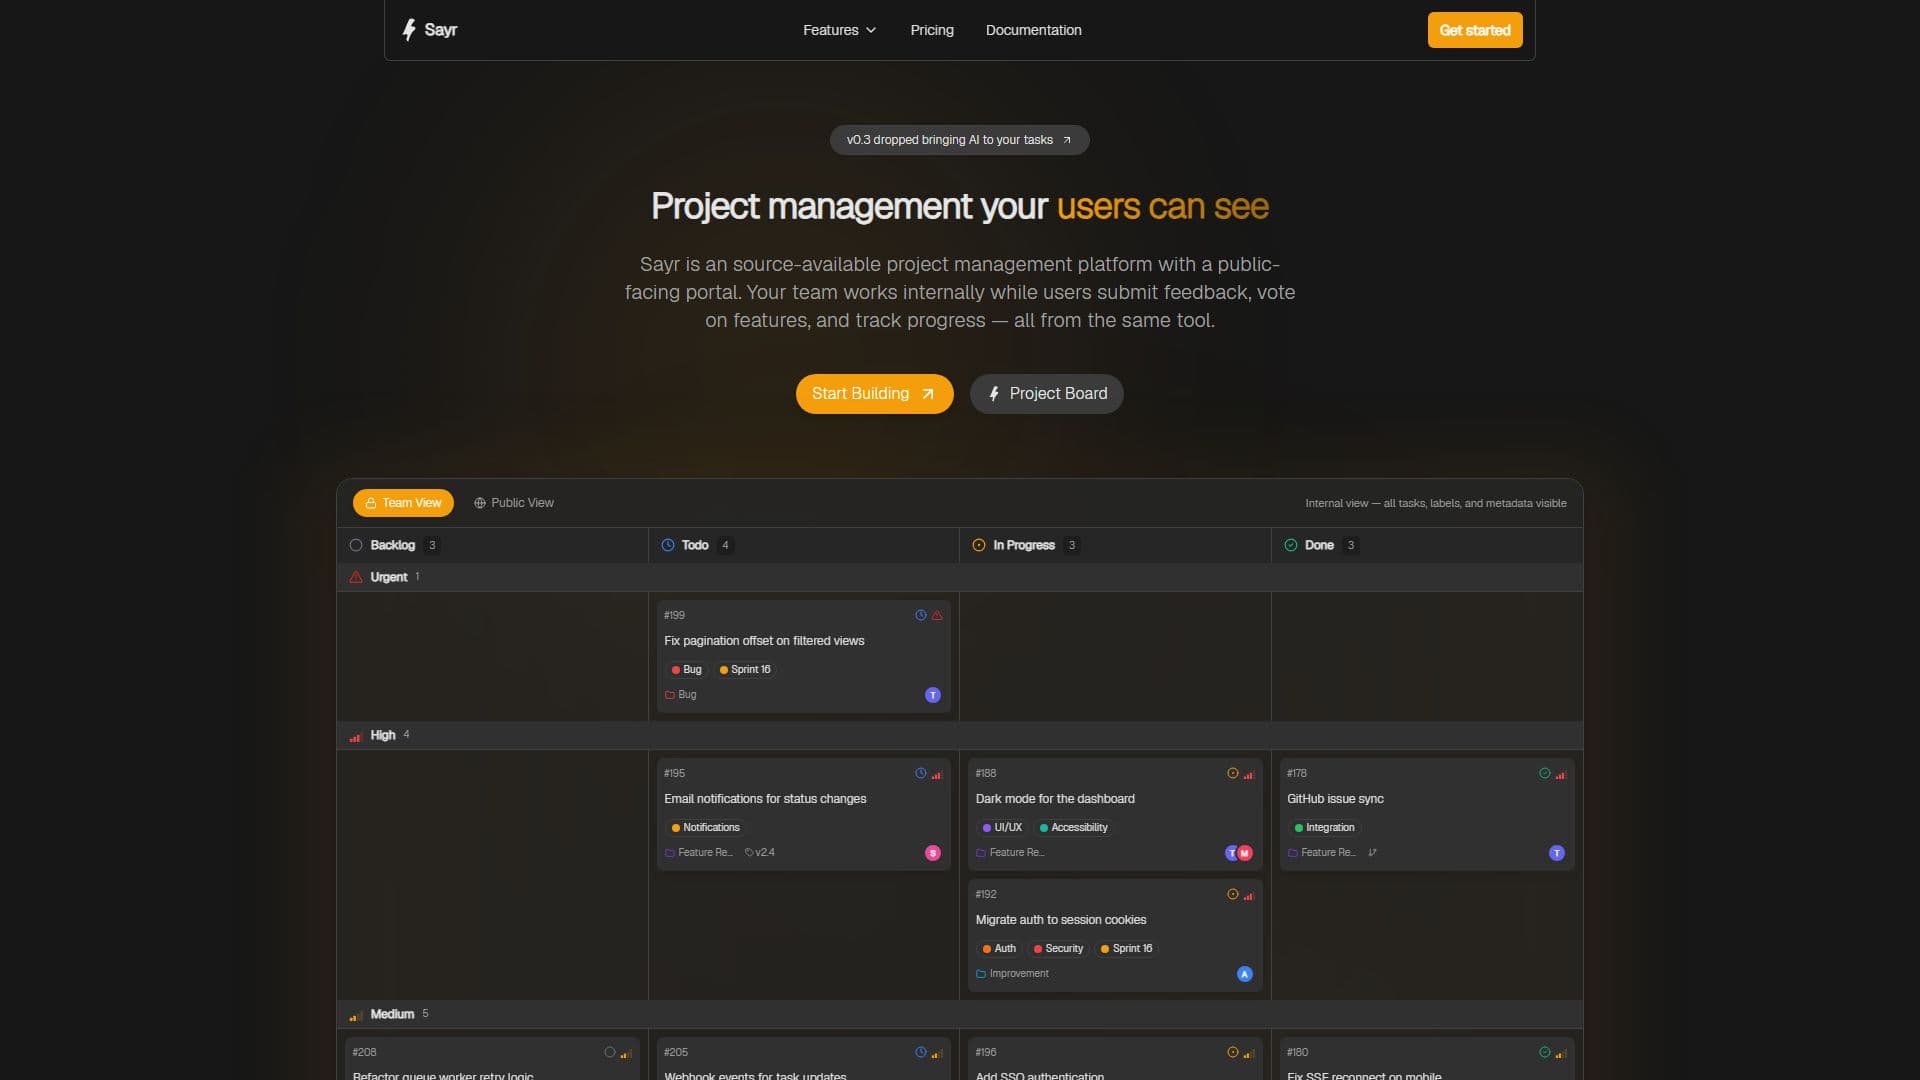Click the done checkmark icon on task #180
Viewport: 1920px width, 1080px height.
point(1545,1053)
